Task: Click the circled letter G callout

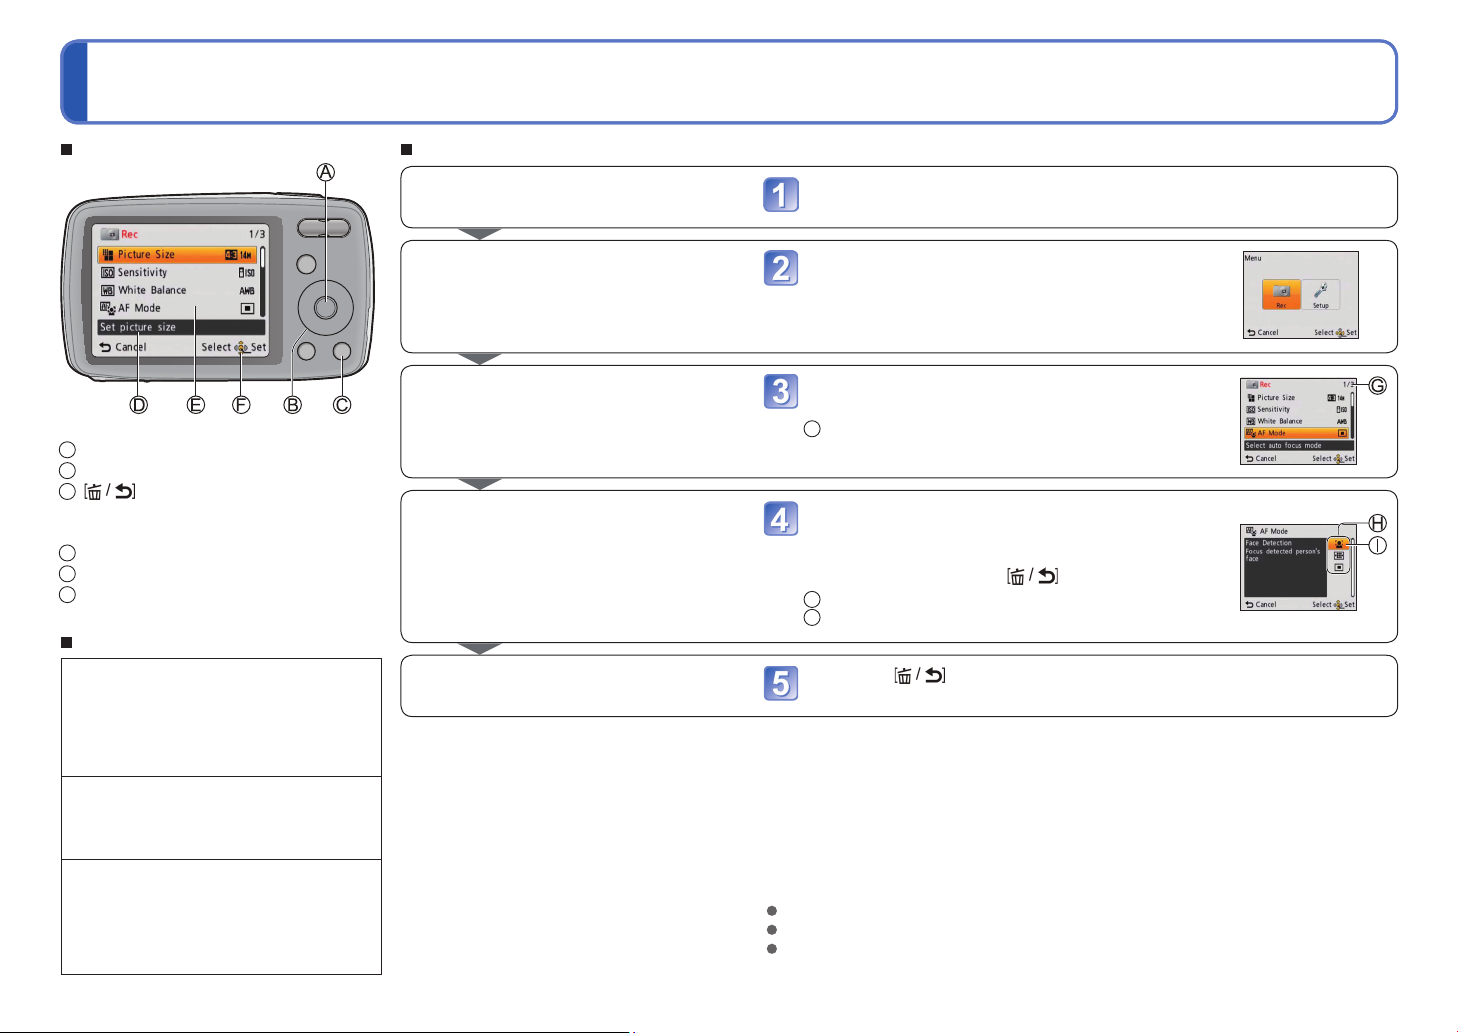Action: [1377, 385]
